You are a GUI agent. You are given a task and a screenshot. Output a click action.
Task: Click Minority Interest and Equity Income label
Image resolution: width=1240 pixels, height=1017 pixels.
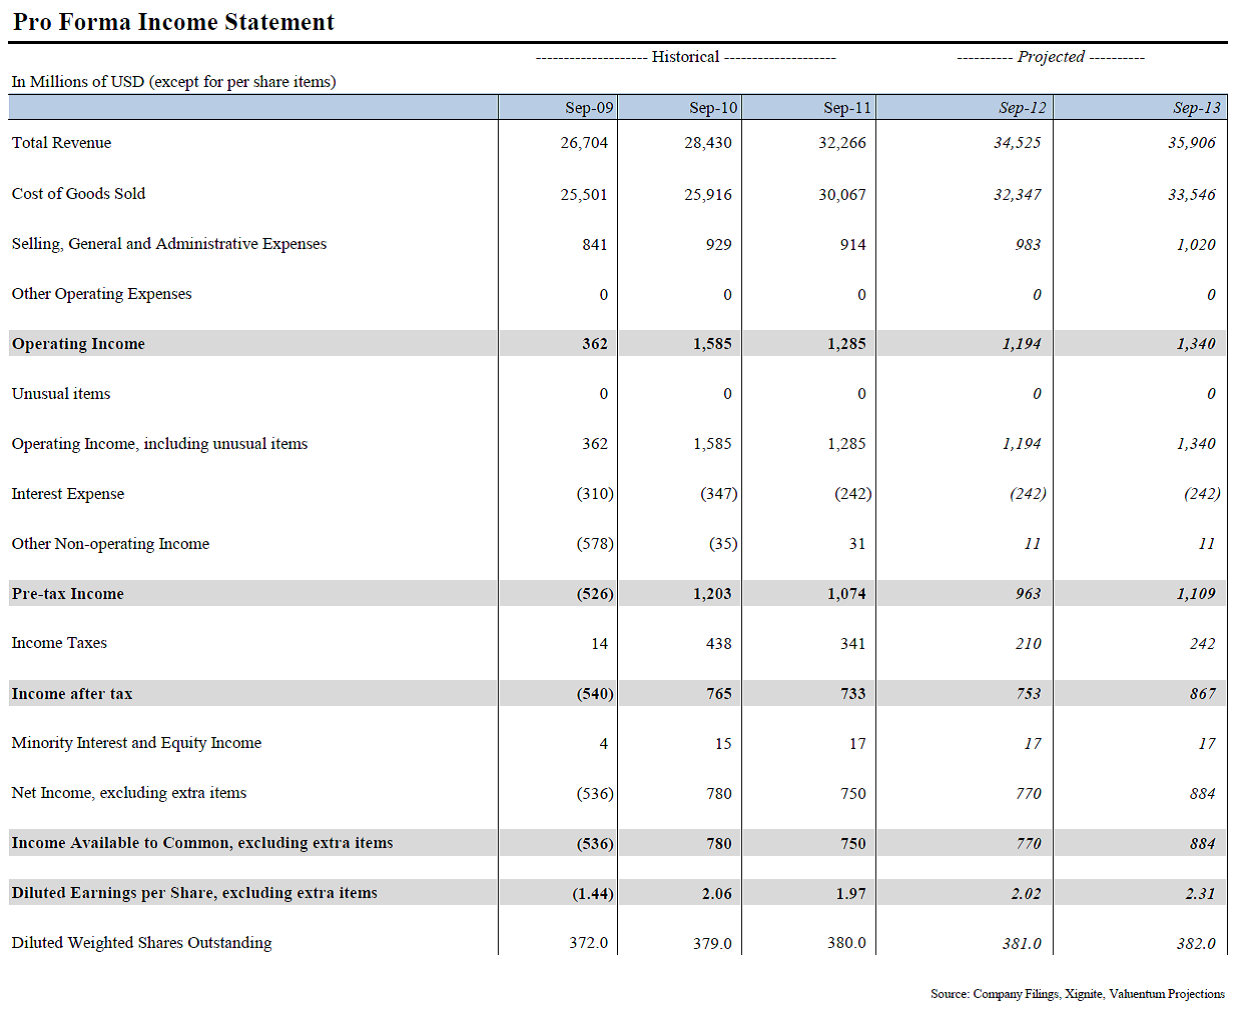(136, 743)
